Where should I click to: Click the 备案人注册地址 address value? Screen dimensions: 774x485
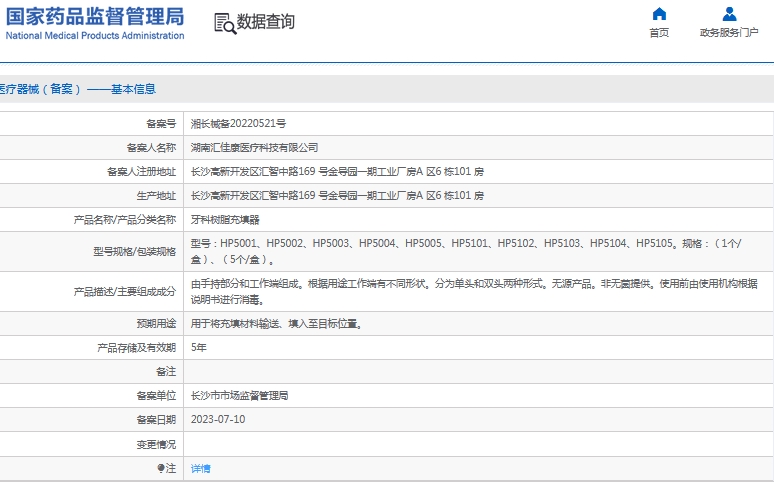[337, 171]
